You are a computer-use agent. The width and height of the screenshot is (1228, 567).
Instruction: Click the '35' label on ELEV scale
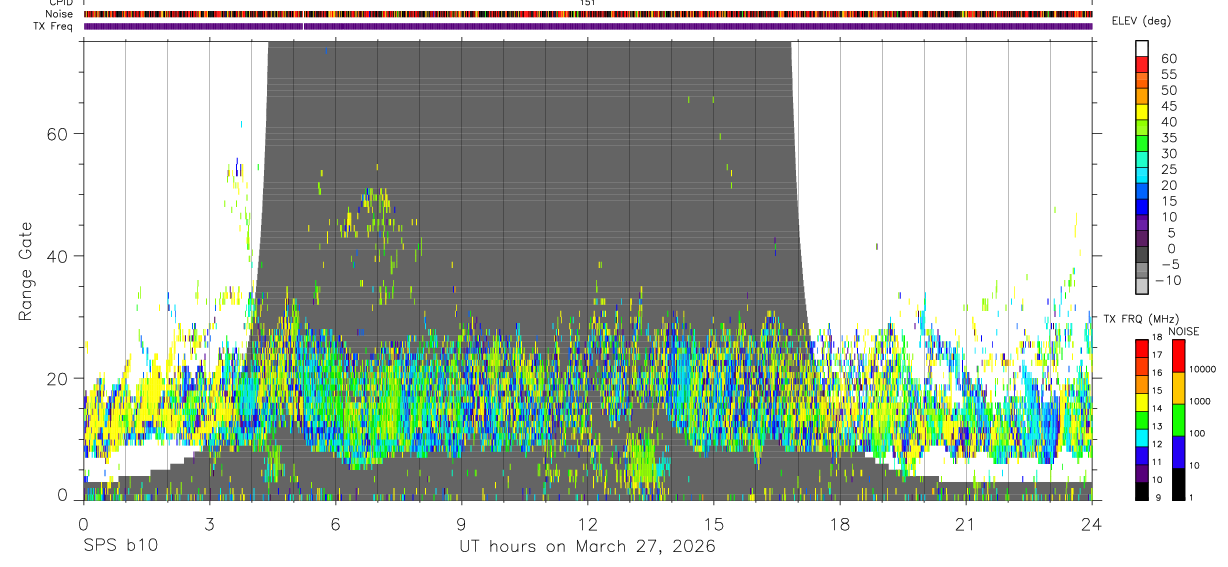pos(1168,138)
